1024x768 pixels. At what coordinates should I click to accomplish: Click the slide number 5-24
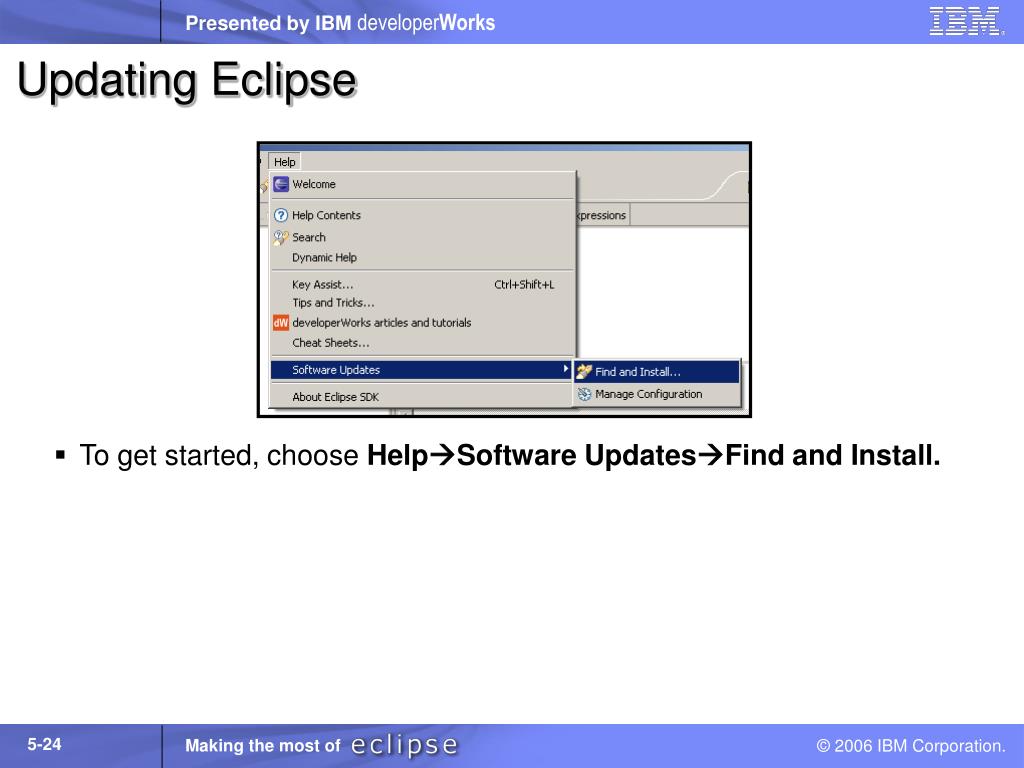pos(44,744)
